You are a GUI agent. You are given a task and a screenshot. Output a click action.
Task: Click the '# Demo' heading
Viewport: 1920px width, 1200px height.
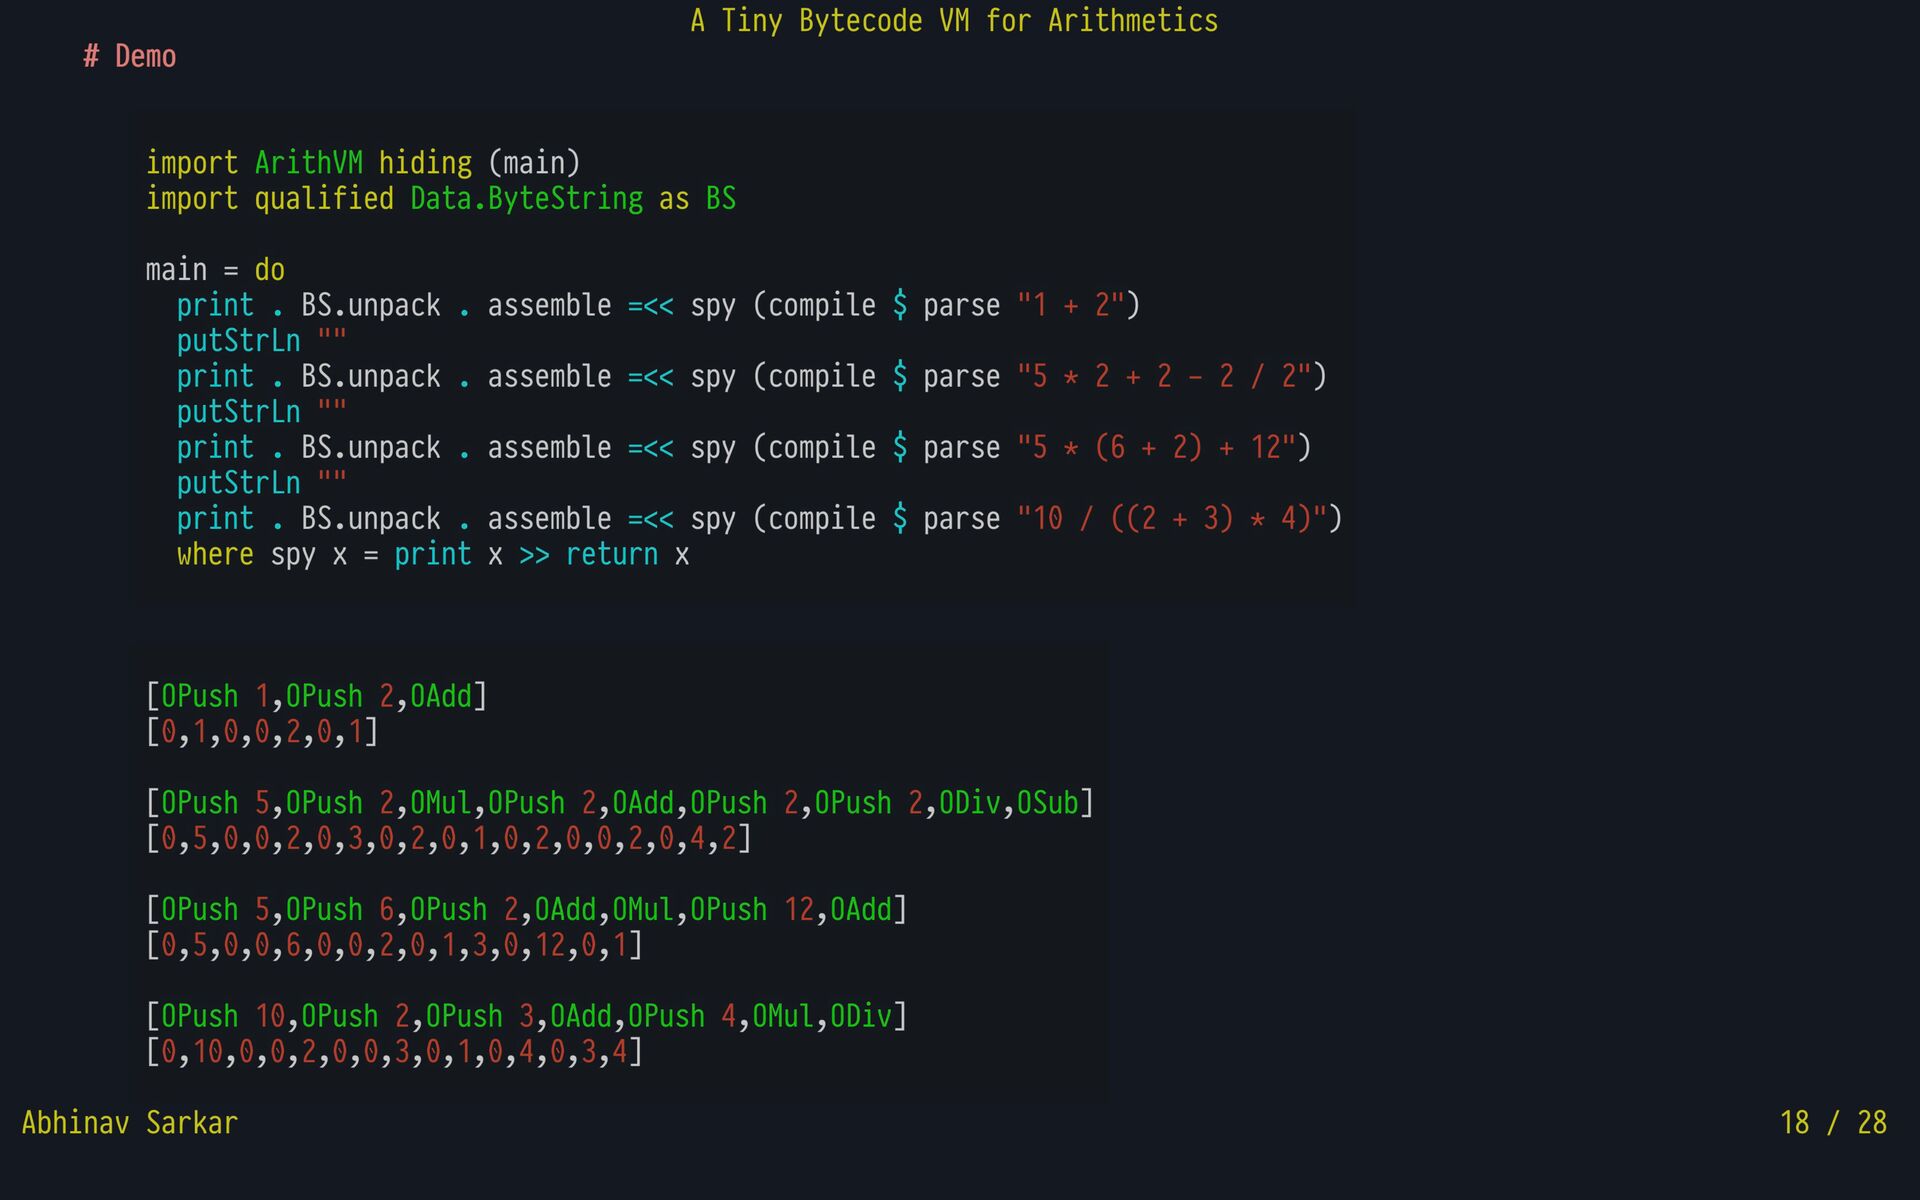130,57
